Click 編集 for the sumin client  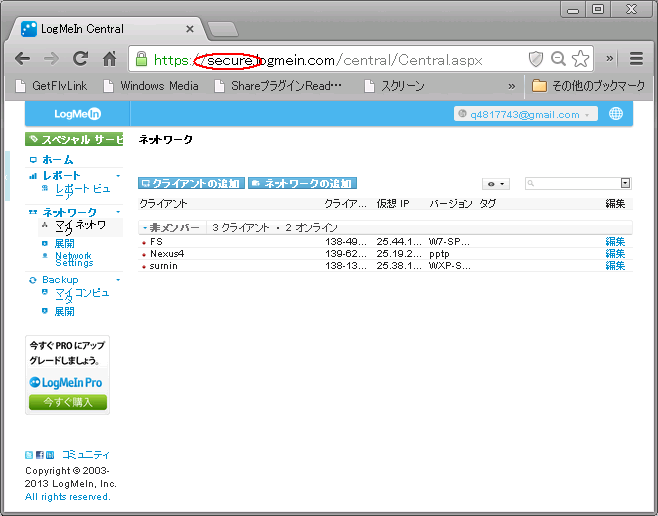(x=615, y=266)
